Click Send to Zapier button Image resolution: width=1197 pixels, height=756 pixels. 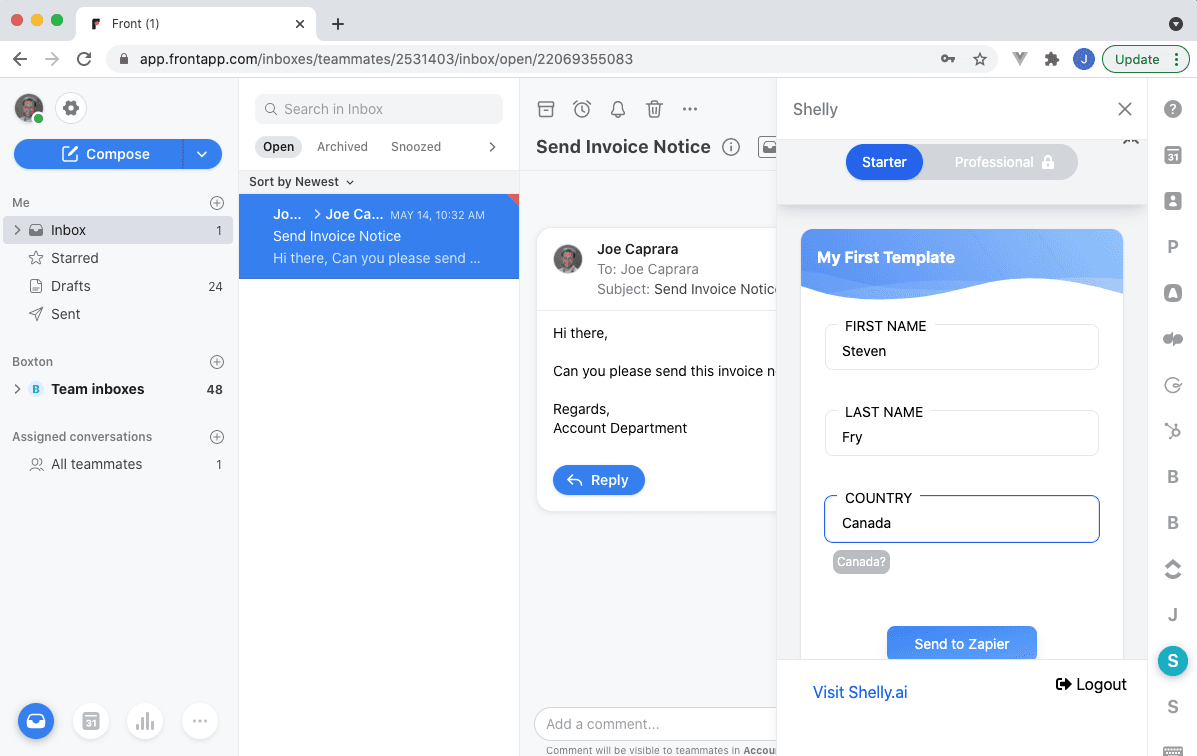coord(962,643)
